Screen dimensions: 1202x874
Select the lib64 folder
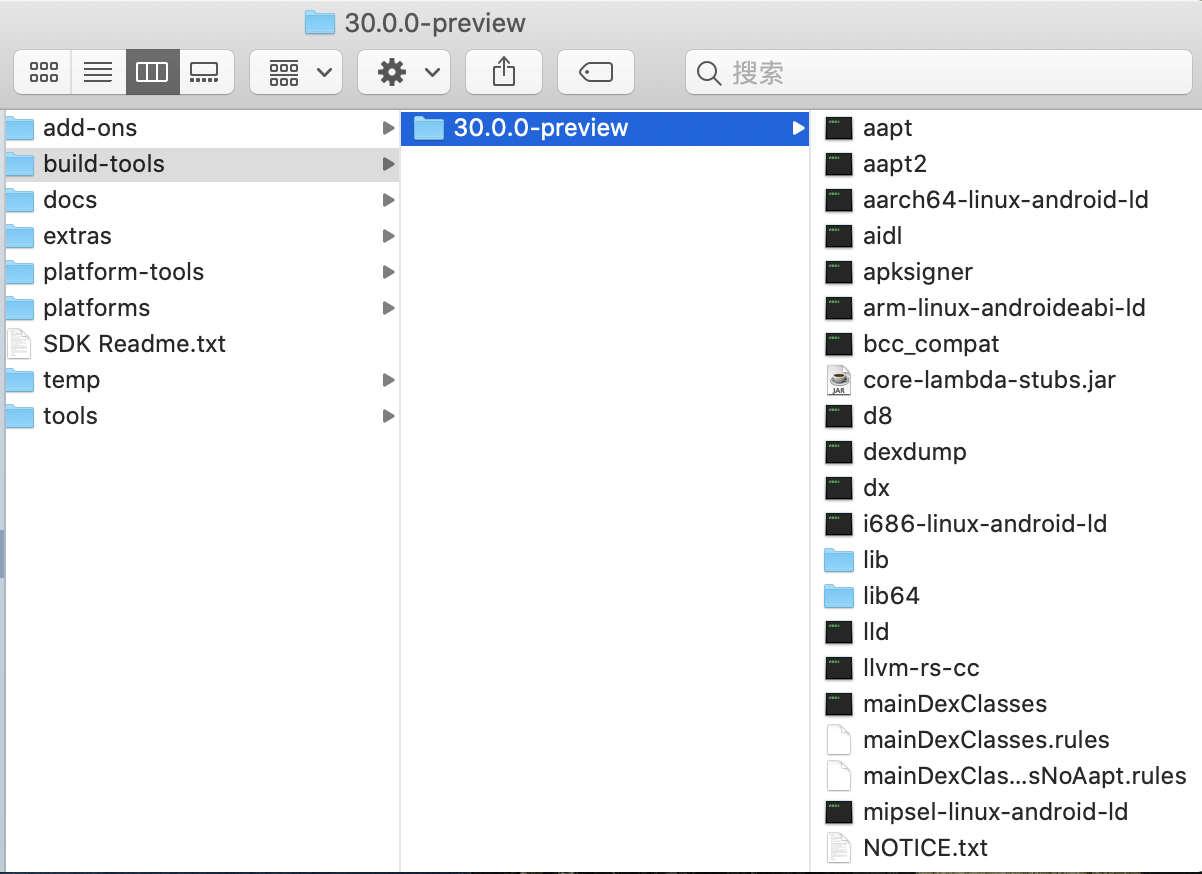point(890,596)
